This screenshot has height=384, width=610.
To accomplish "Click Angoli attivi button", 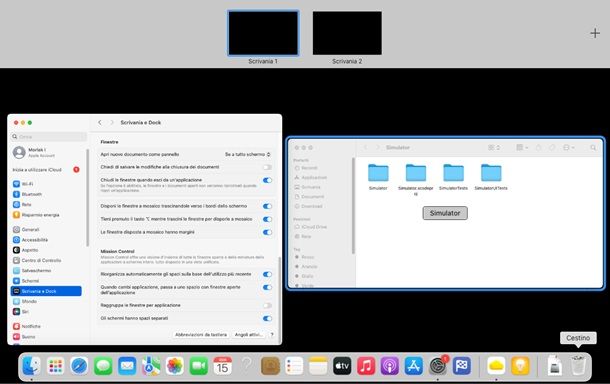I will tap(249, 335).
